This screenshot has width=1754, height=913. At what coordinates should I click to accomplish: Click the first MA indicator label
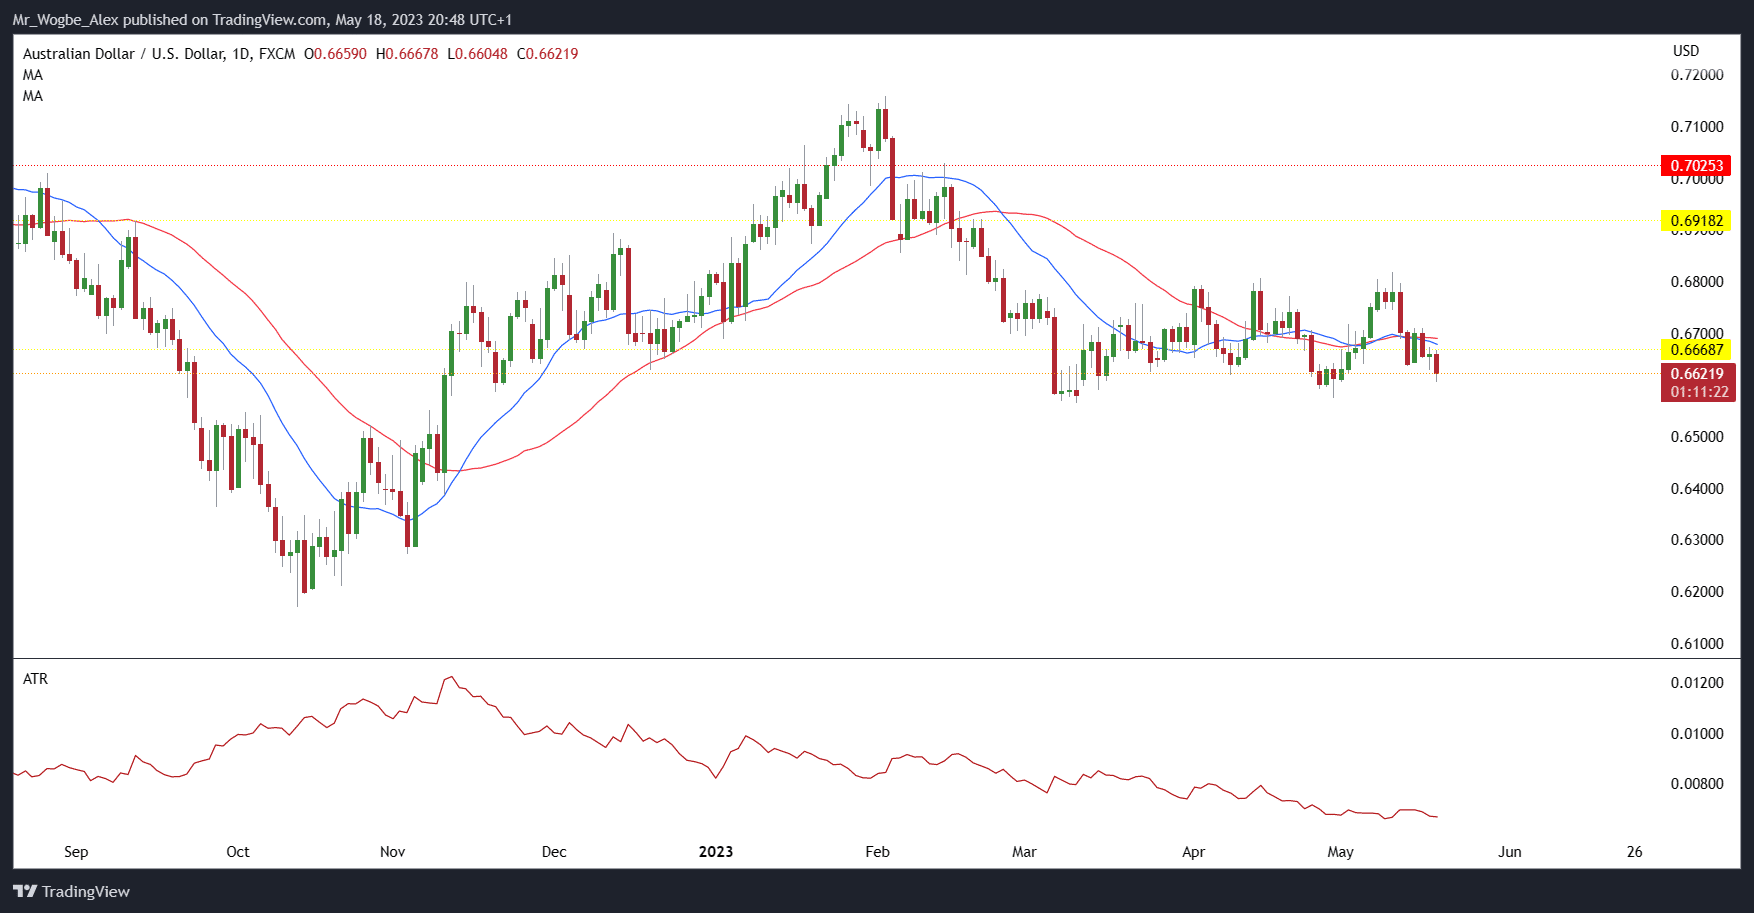click(x=33, y=75)
